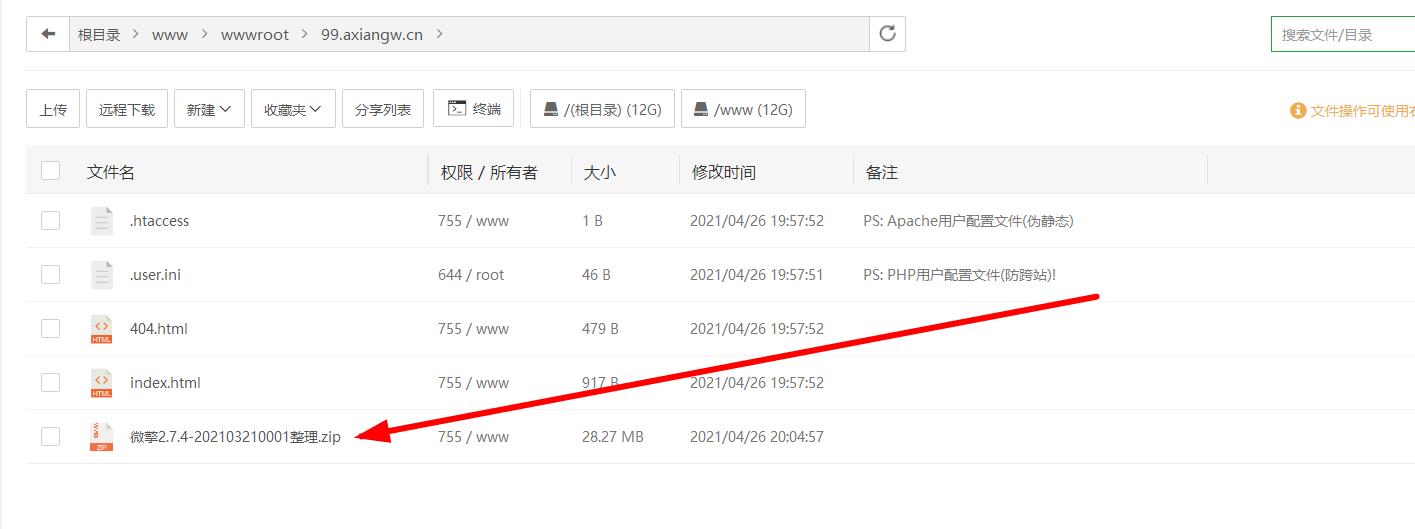Tick the checkbox for 404.html
This screenshot has width=1415, height=529.
pyautogui.click(x=50, y=328)
